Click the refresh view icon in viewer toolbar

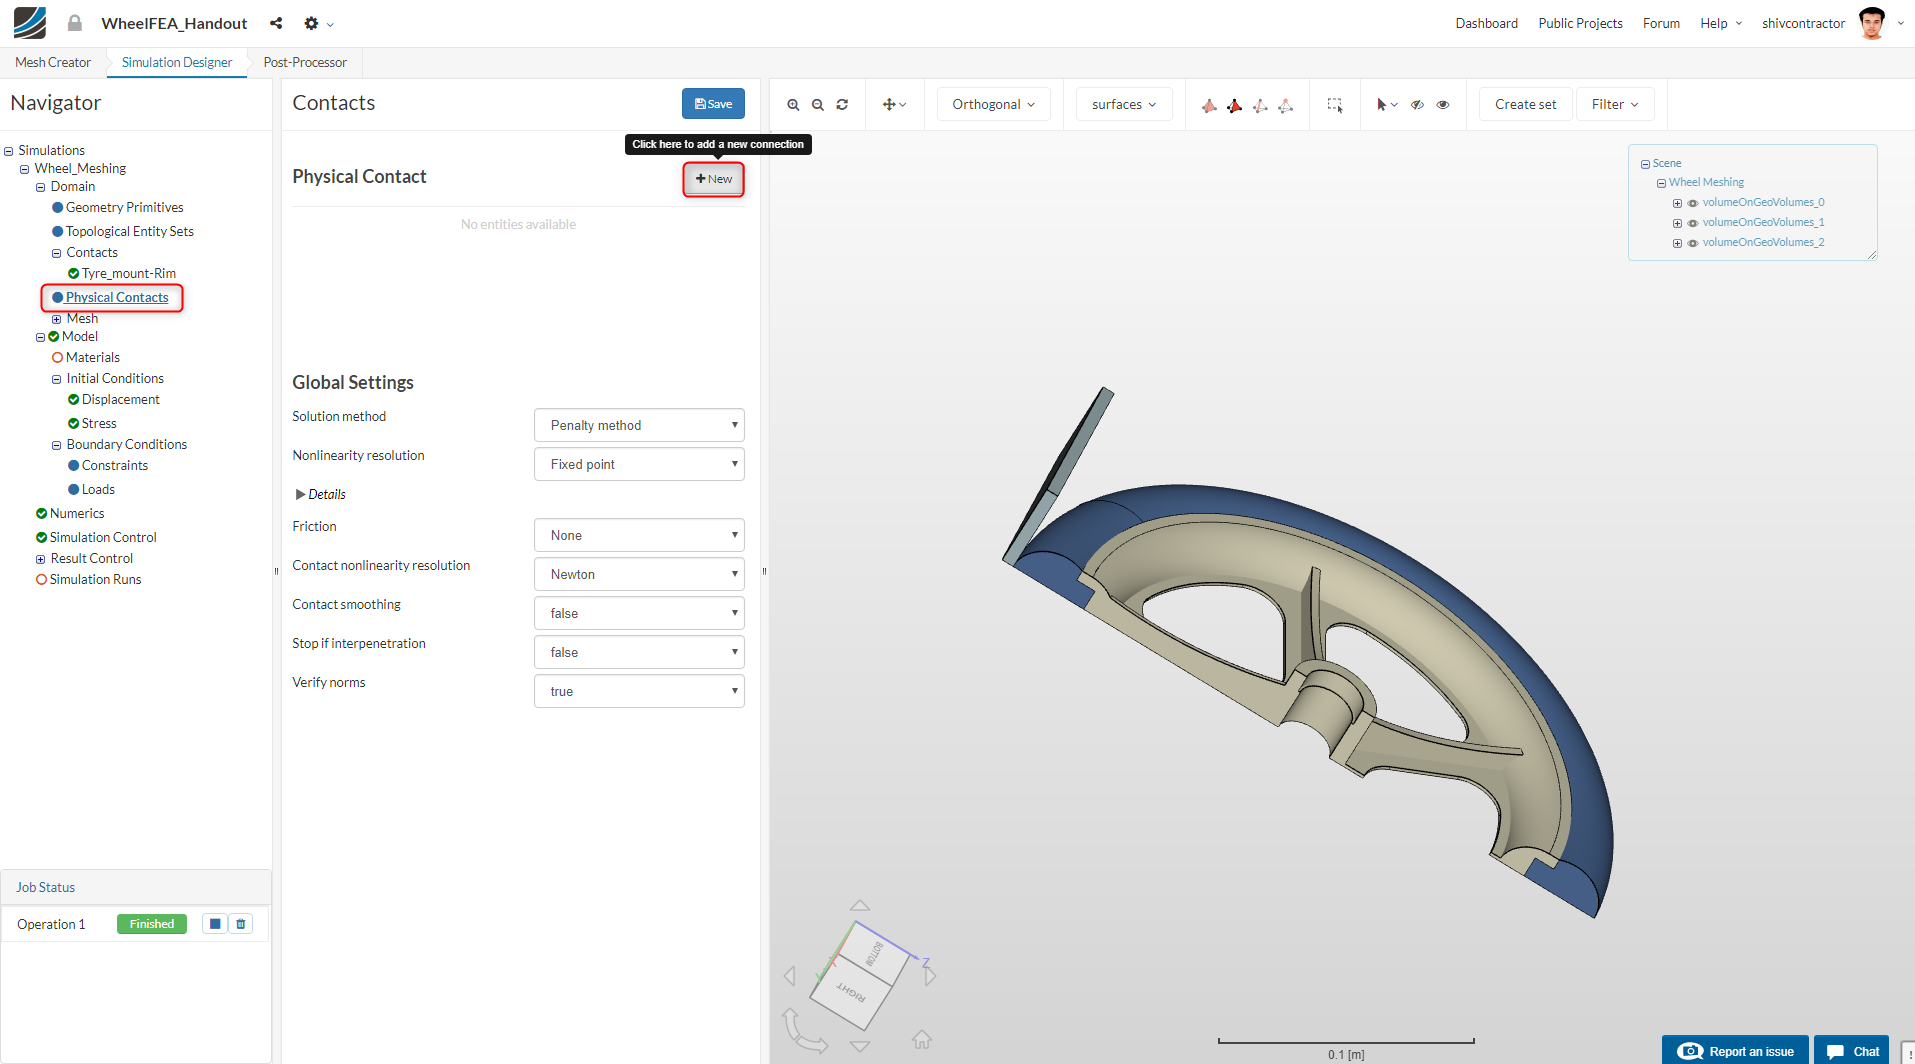[842, 105]
